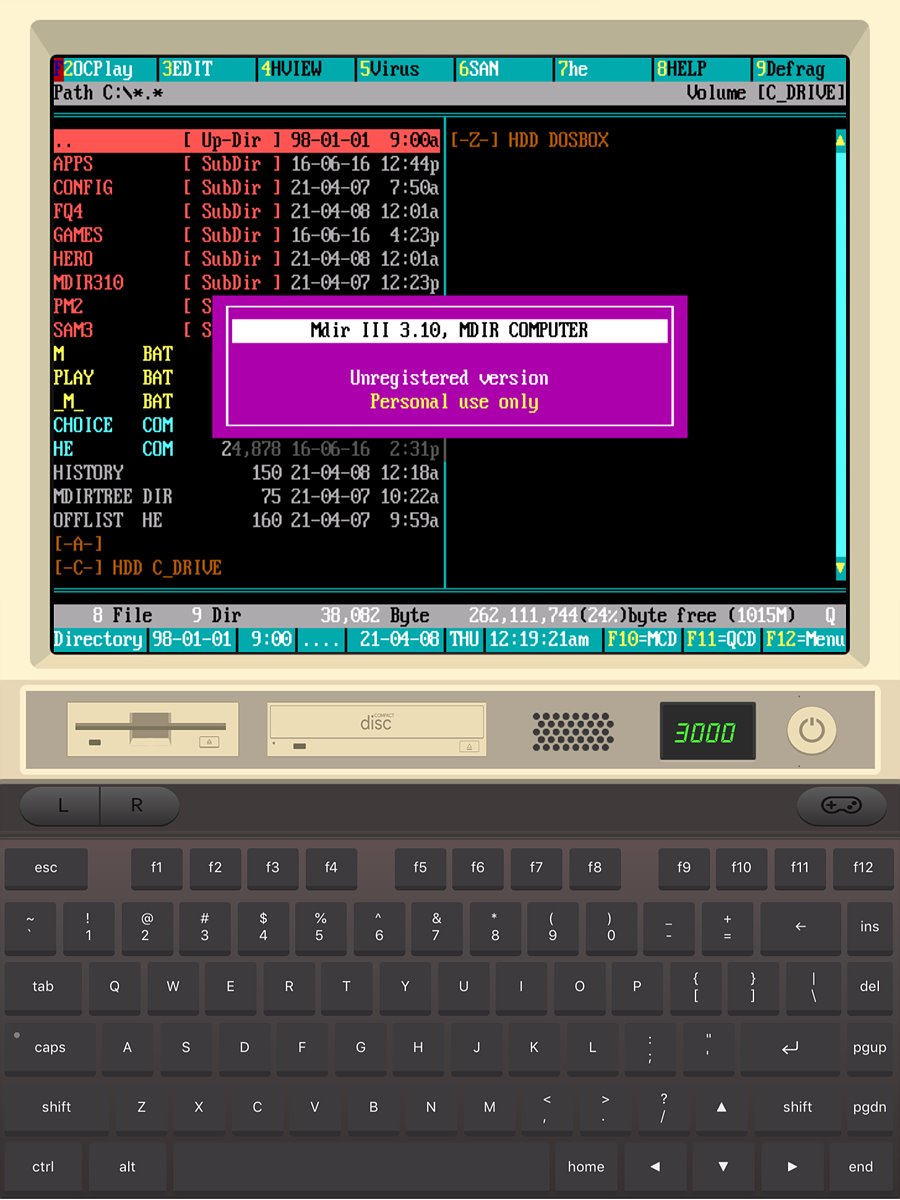Select the 2OCPlay function menu item
The height and width of the screenshot is (1200, 900).
(104, 69)
